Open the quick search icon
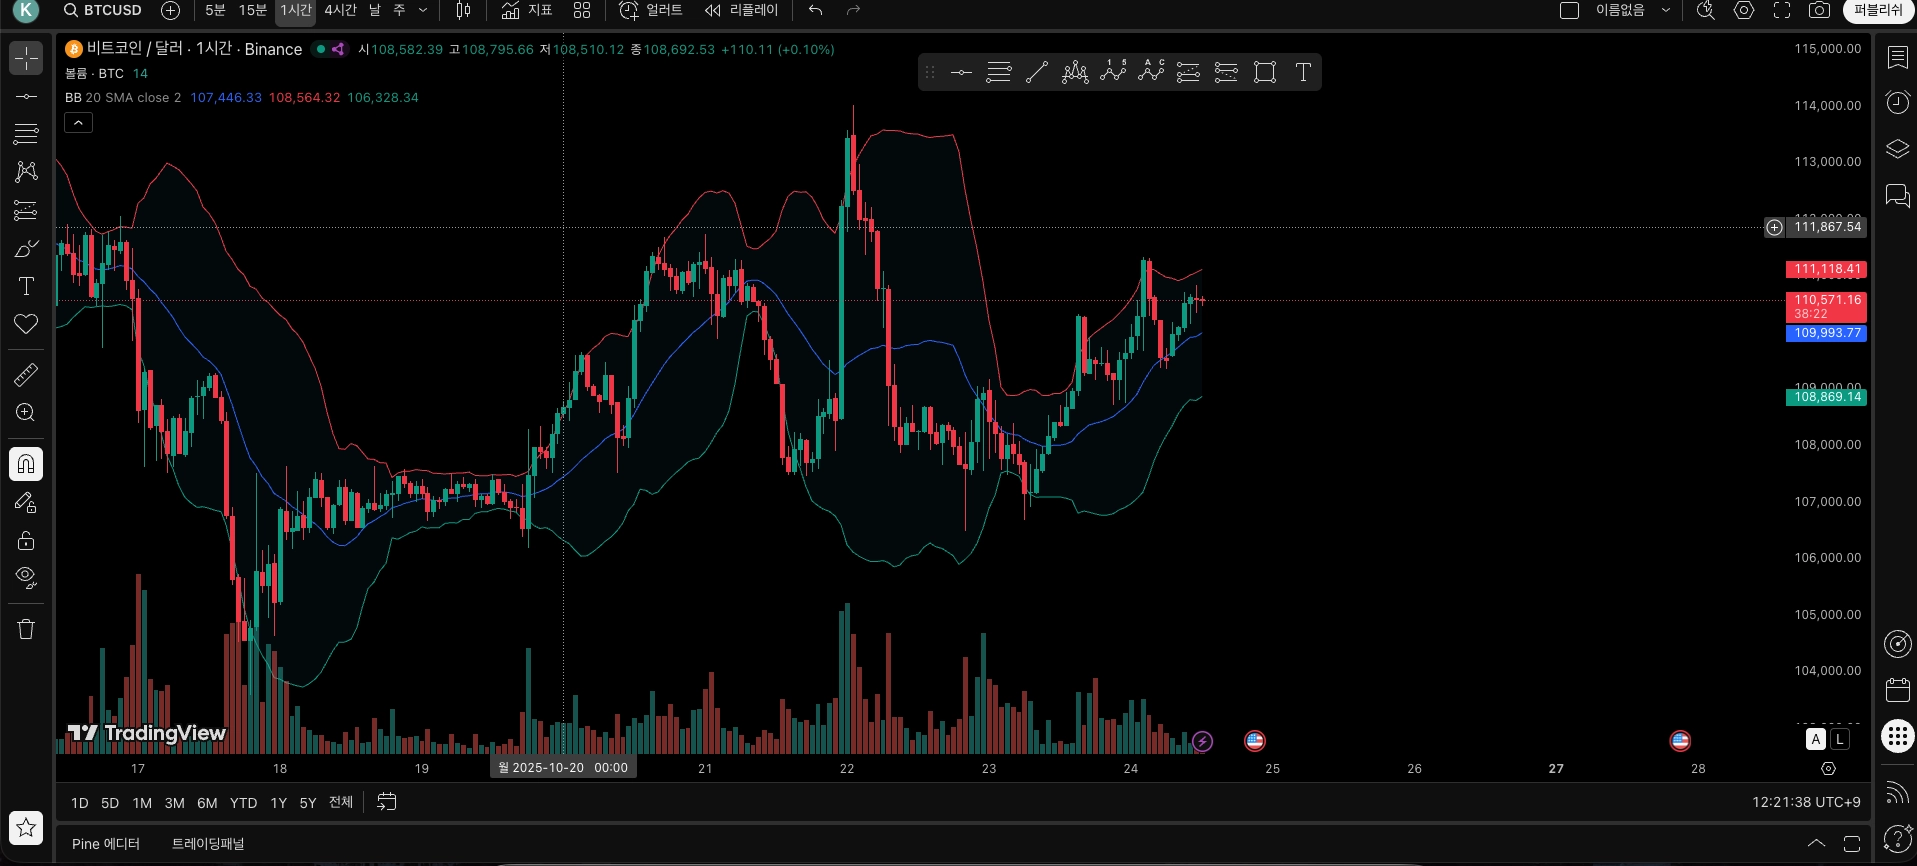 point(1706,10)
